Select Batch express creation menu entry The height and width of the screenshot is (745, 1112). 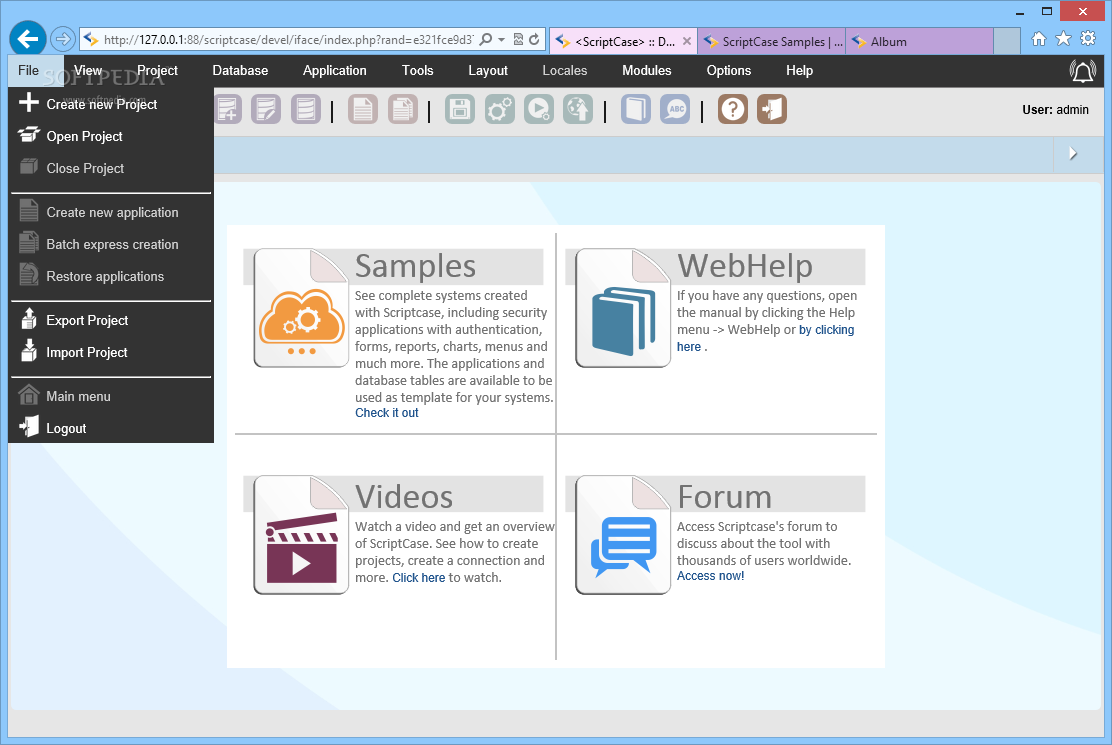pyautogui.click(x=111, y=244)
